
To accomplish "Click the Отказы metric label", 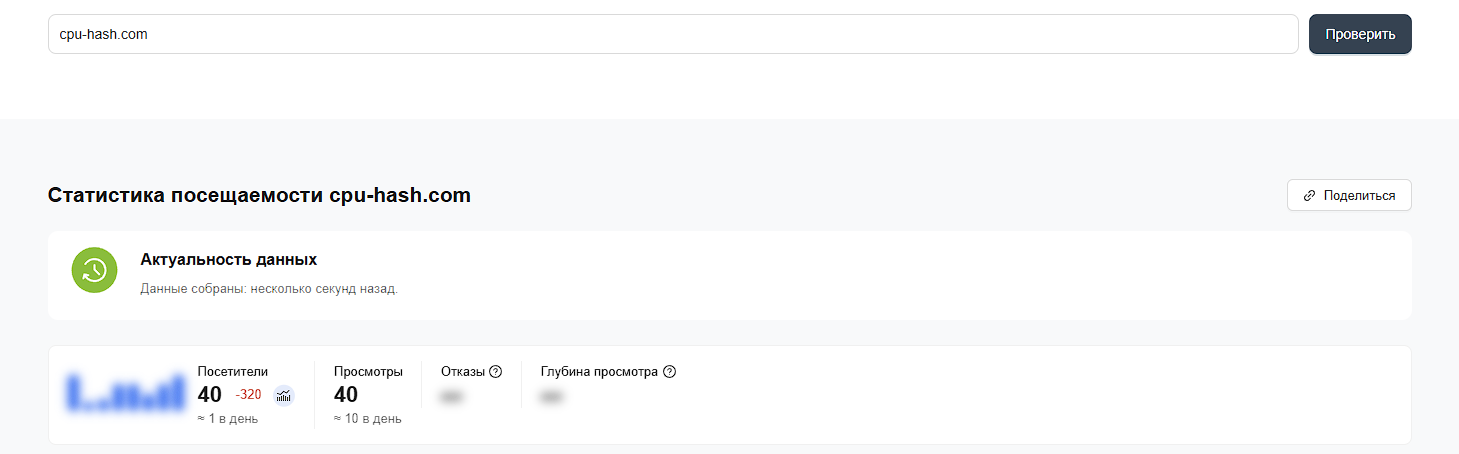I will [x=462, y=371].
